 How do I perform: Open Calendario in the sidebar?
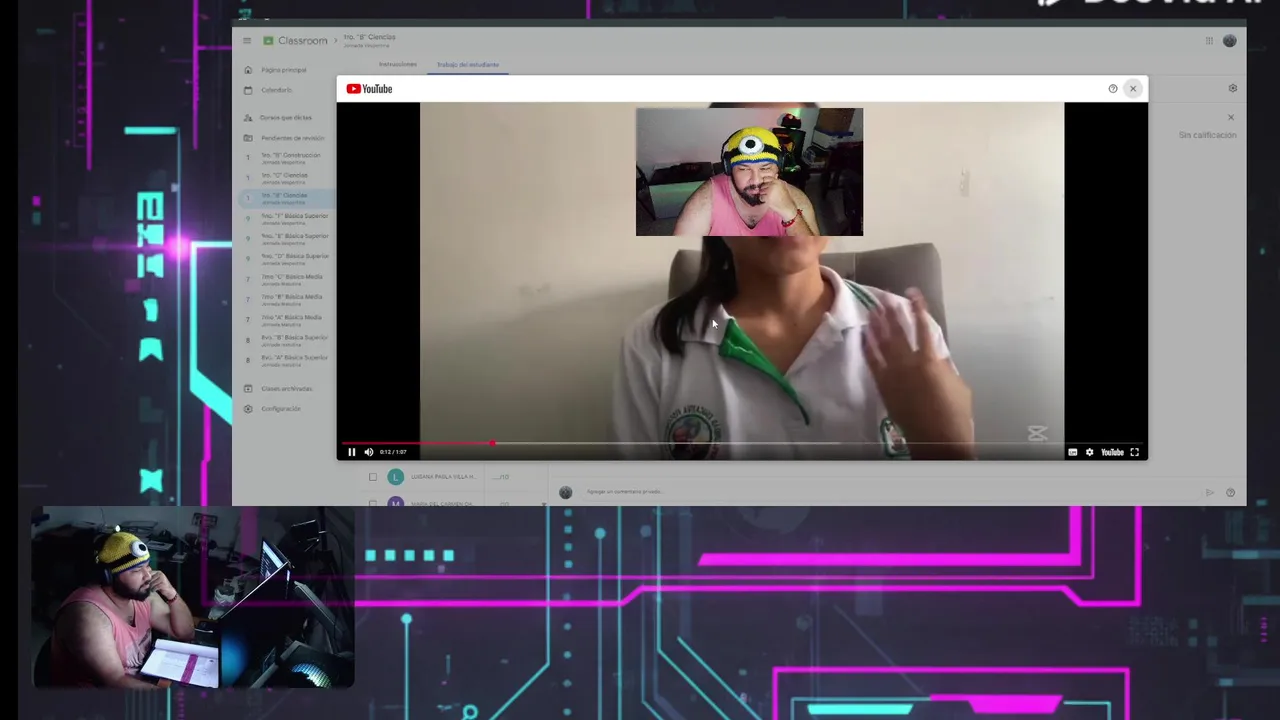click(277, 90)
